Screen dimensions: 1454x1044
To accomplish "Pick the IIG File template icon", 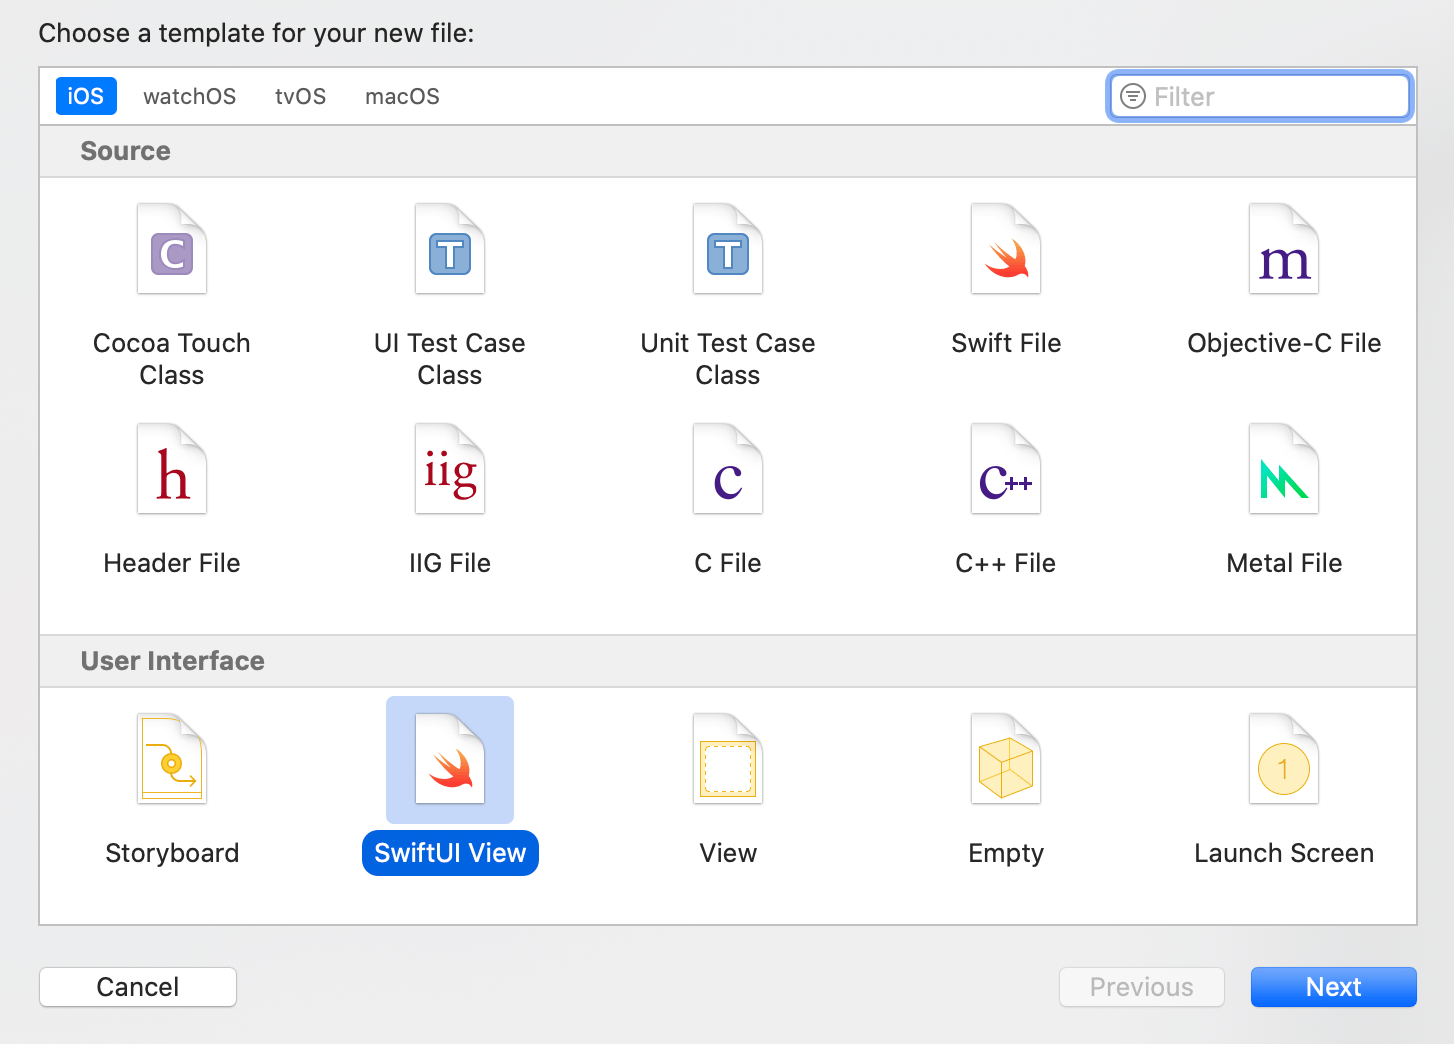I will click(x=450, y=470).
